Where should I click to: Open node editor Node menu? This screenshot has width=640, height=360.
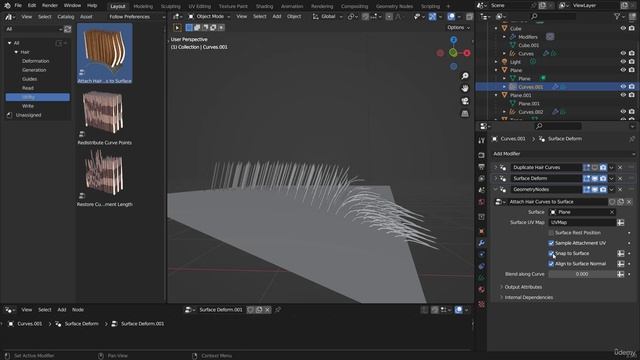(78, 310)
